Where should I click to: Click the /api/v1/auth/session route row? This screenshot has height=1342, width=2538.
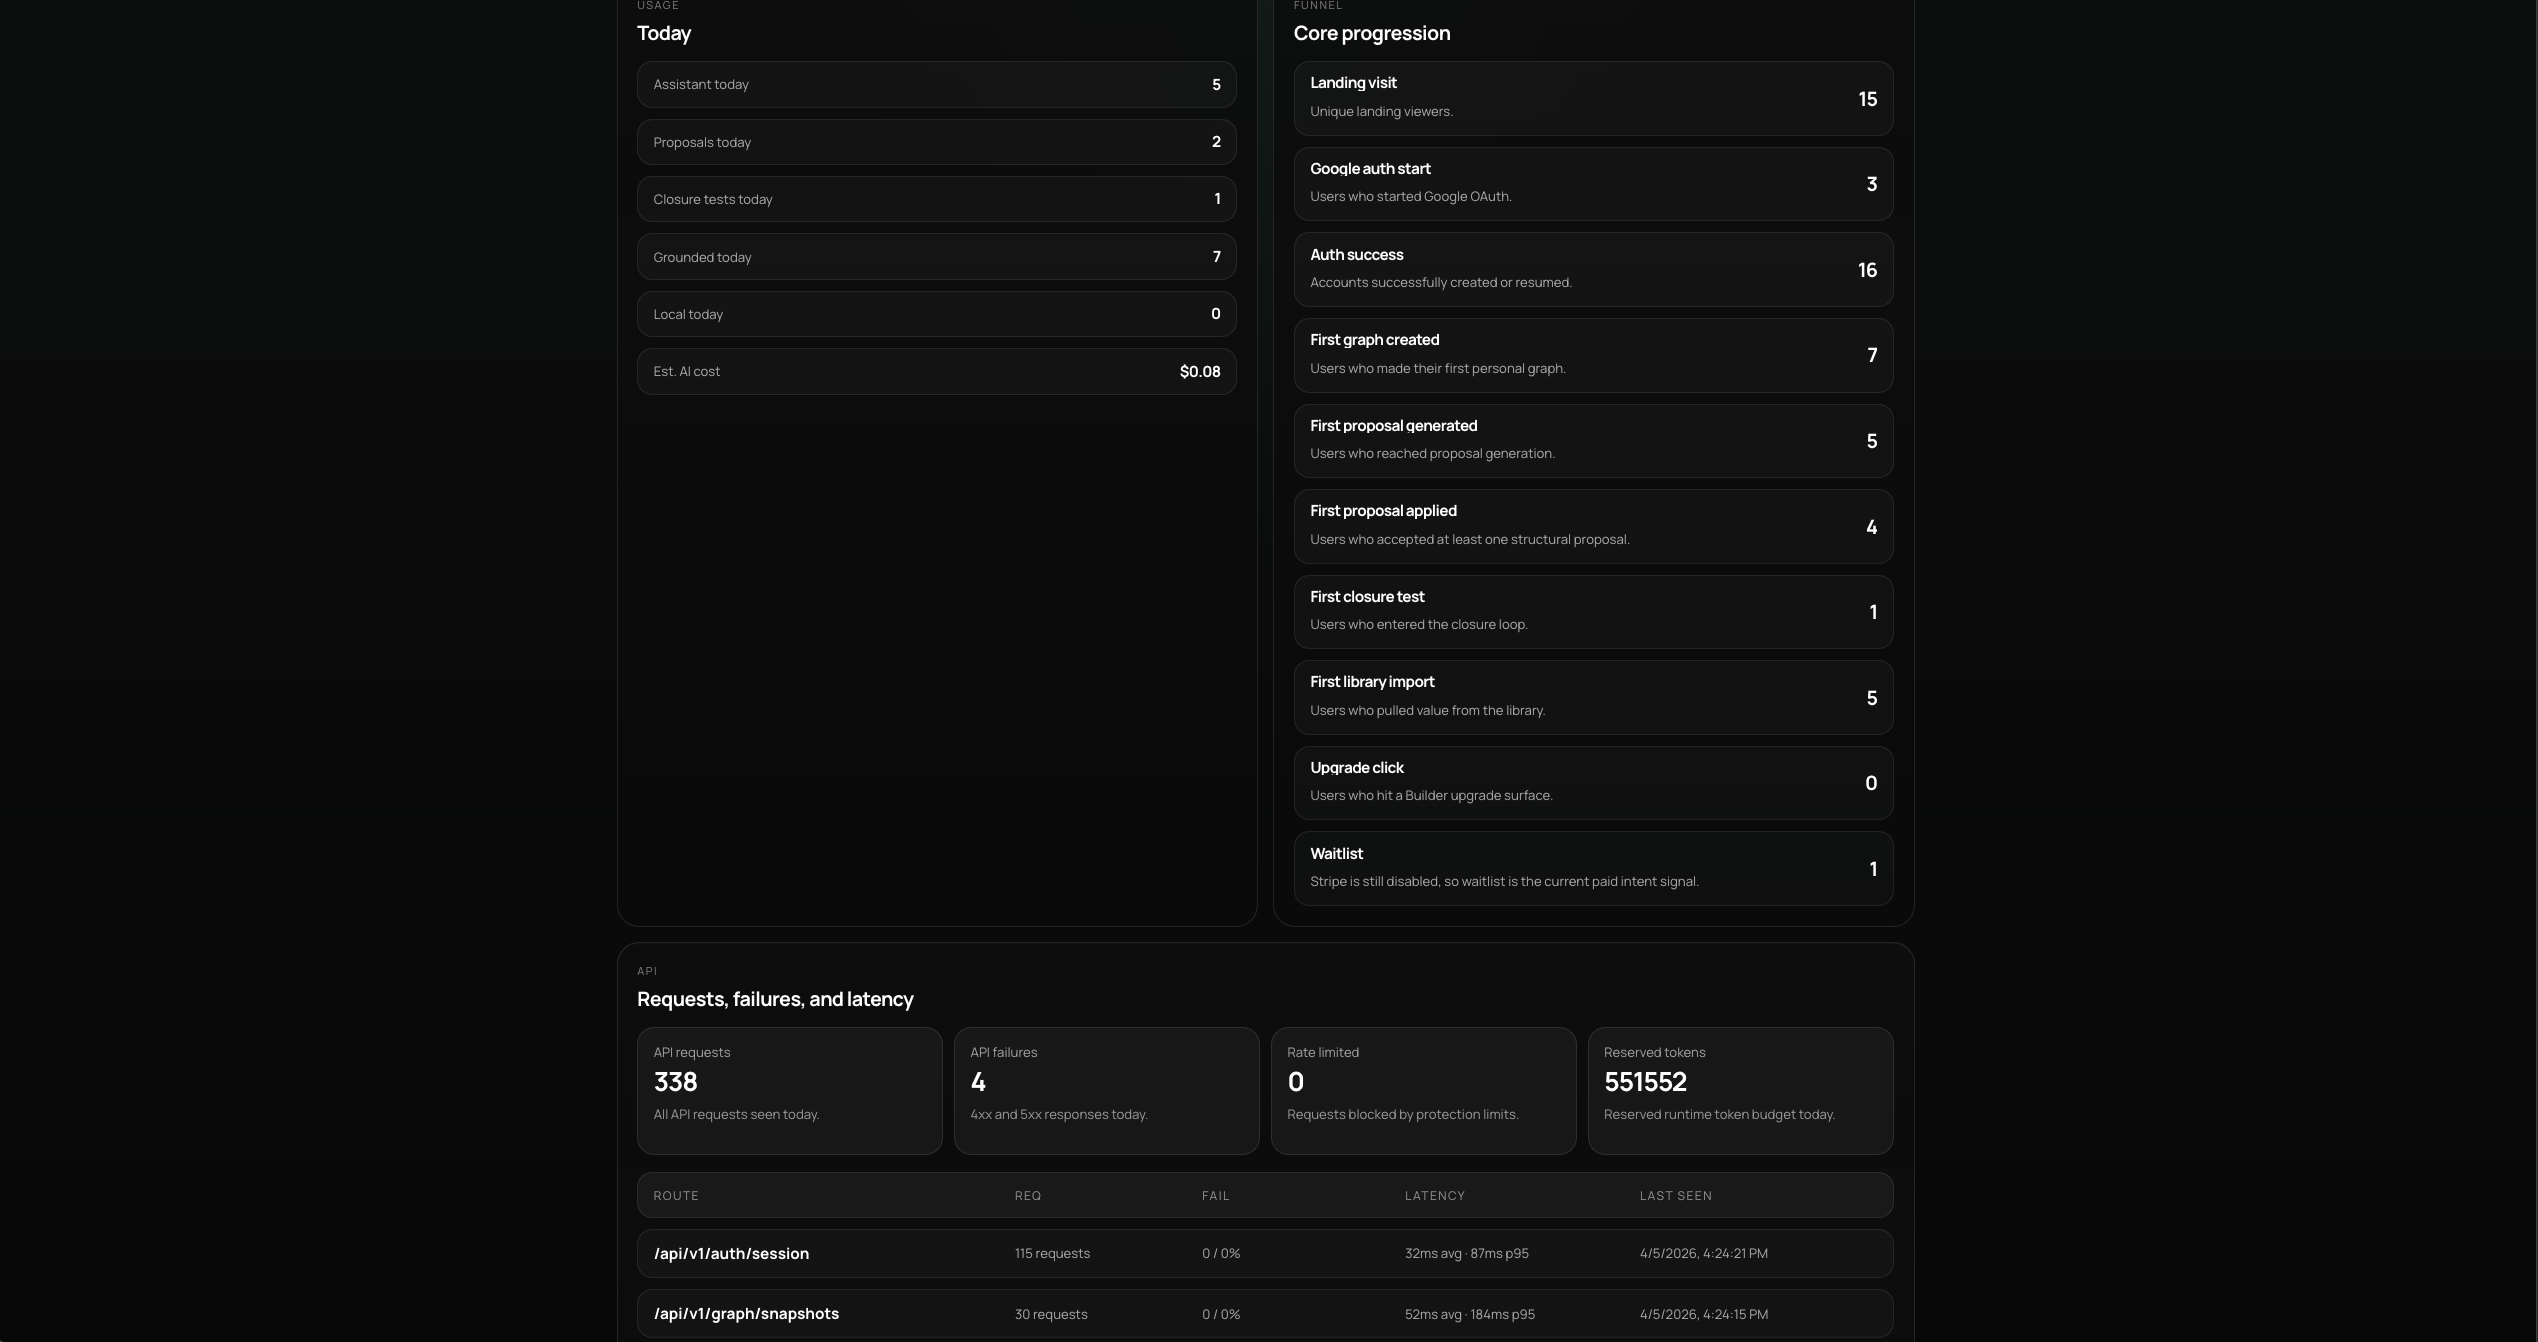tap(1264, 1253)
